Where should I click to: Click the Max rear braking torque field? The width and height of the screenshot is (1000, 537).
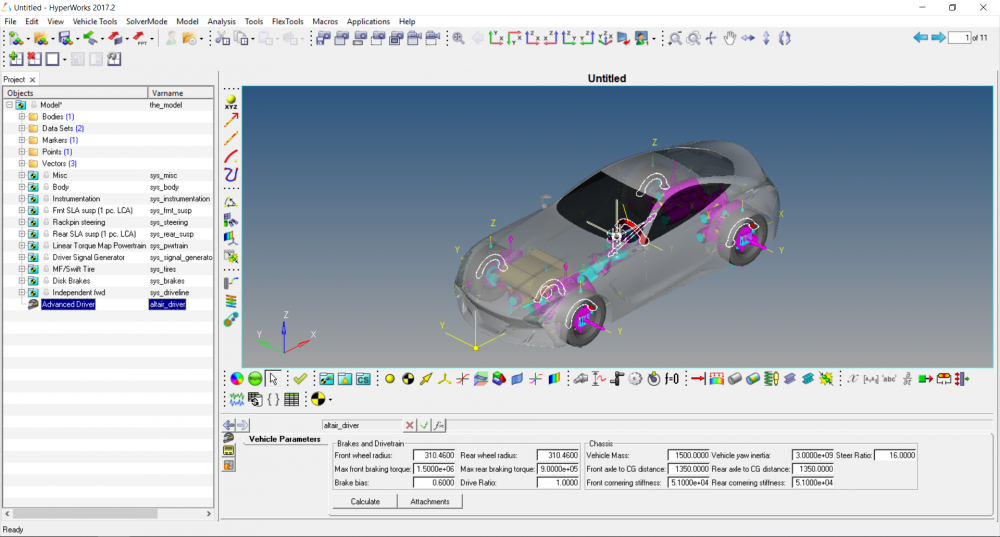click(x=558, y=469)
